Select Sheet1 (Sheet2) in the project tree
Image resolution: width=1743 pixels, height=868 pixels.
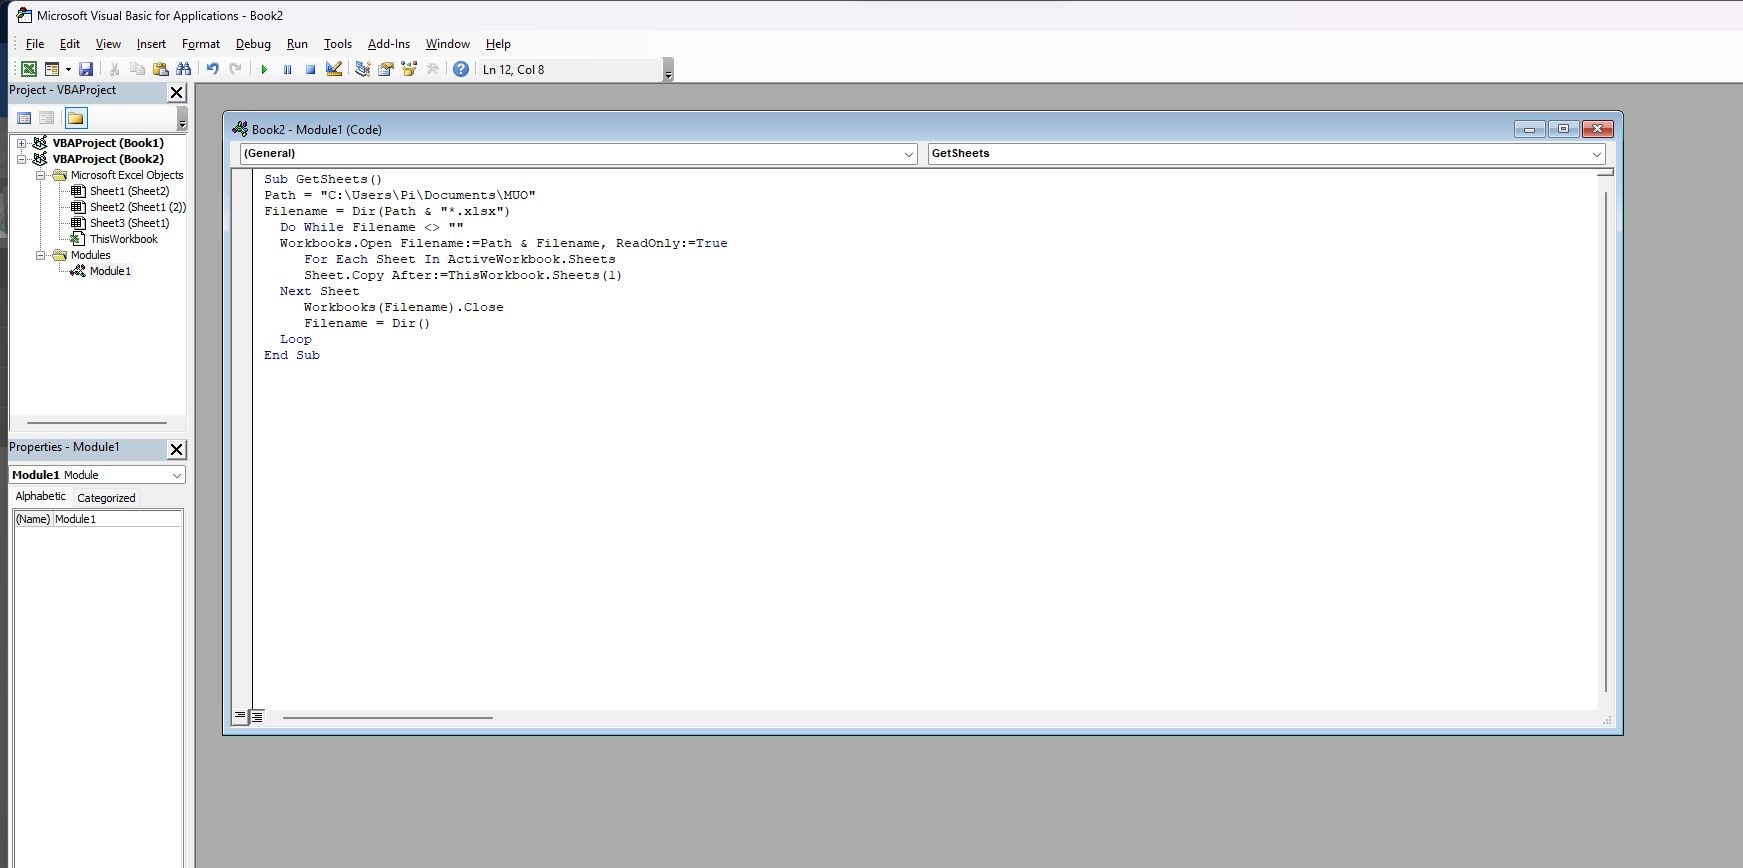129,191
